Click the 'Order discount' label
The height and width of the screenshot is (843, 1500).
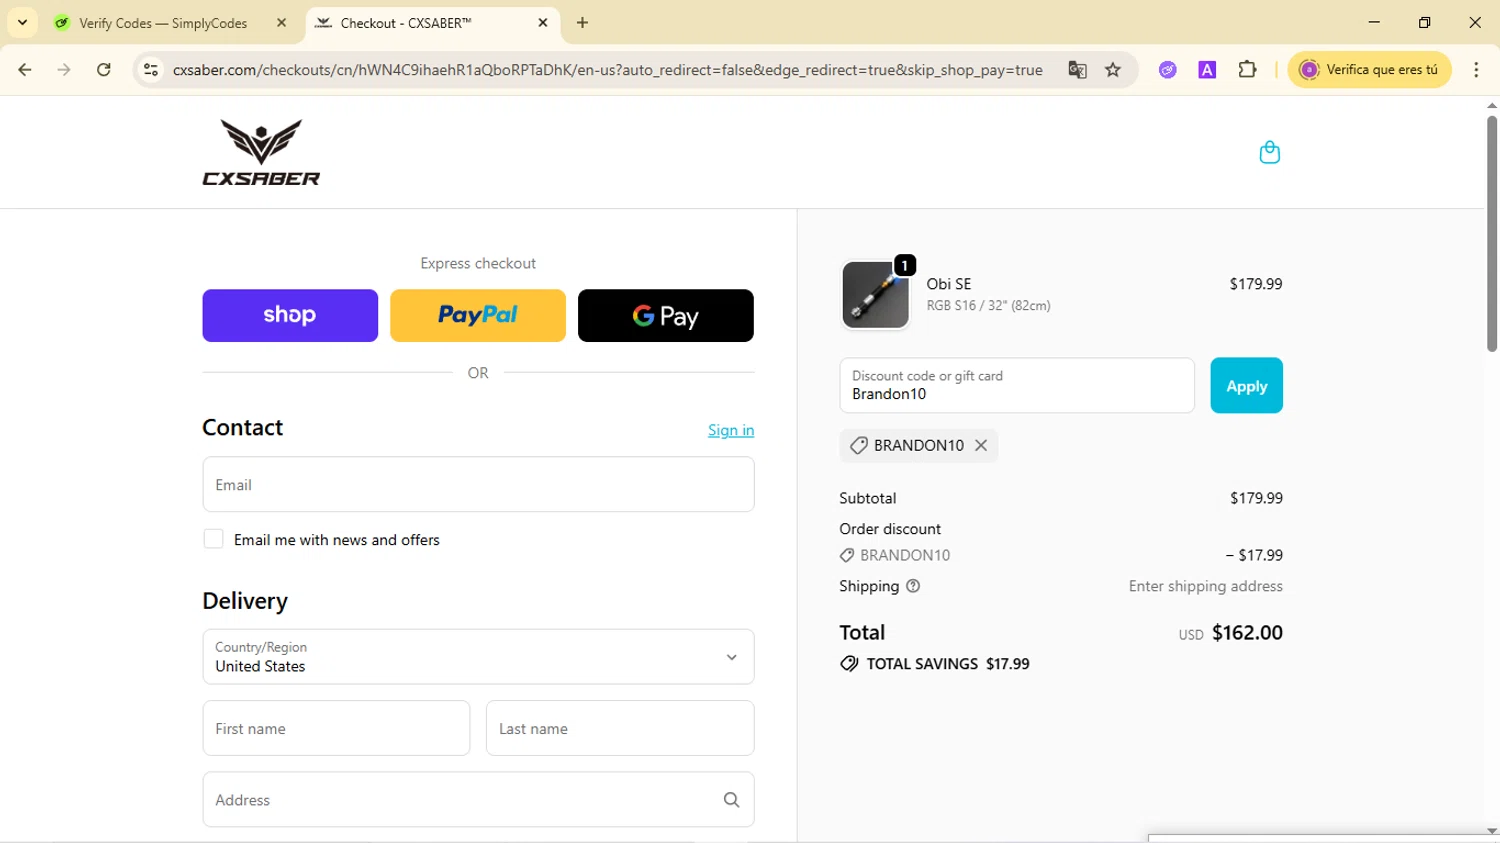(x=890, y=529)
